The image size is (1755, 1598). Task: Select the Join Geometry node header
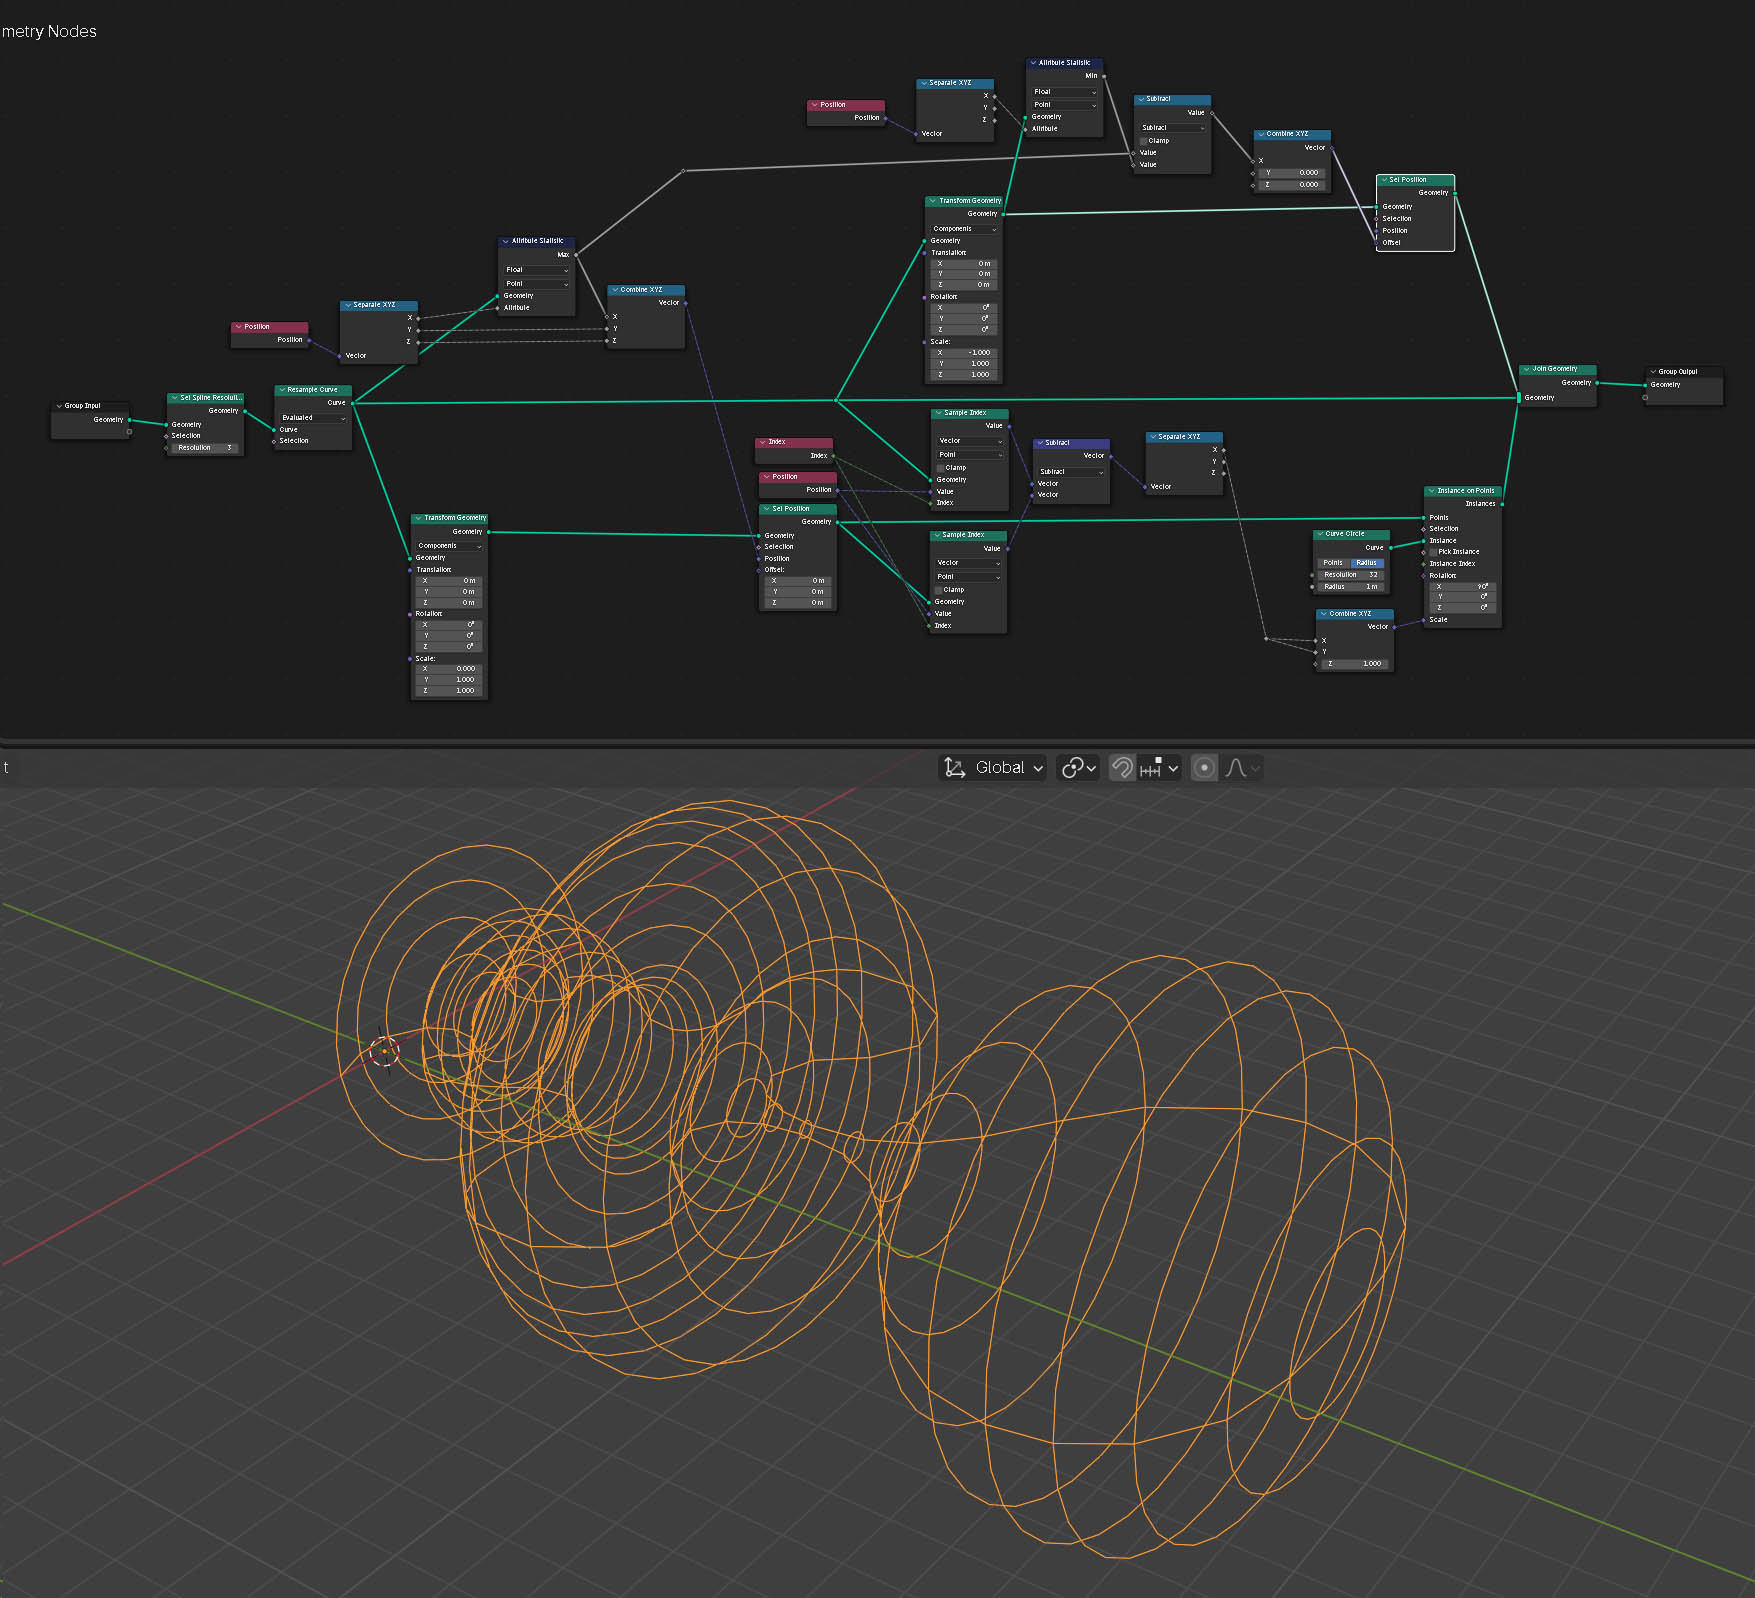coord(1557,369)
